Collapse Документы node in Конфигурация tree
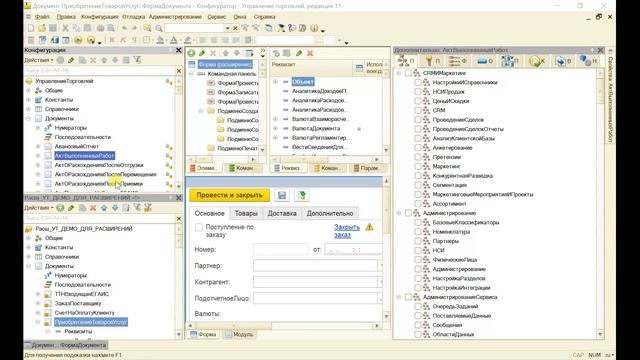 pyautogui.click(x=29, y=118)
